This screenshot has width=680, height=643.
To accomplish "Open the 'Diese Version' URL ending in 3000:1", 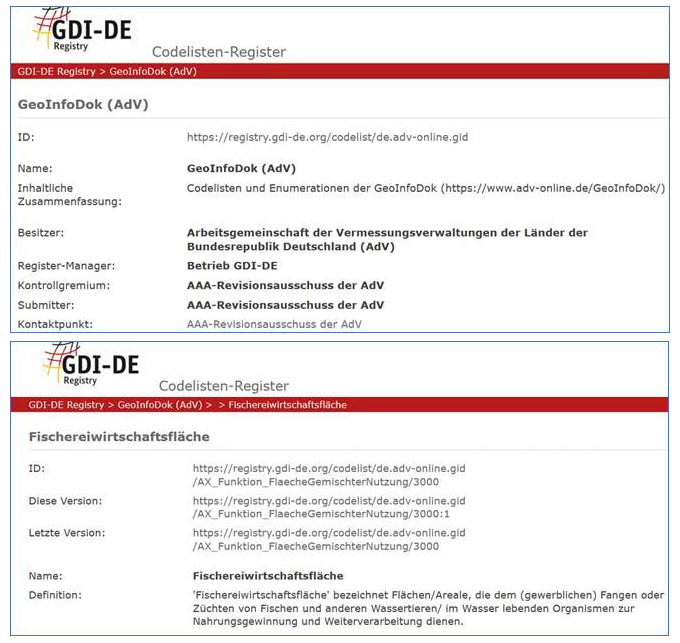I will tap(329, 506).
